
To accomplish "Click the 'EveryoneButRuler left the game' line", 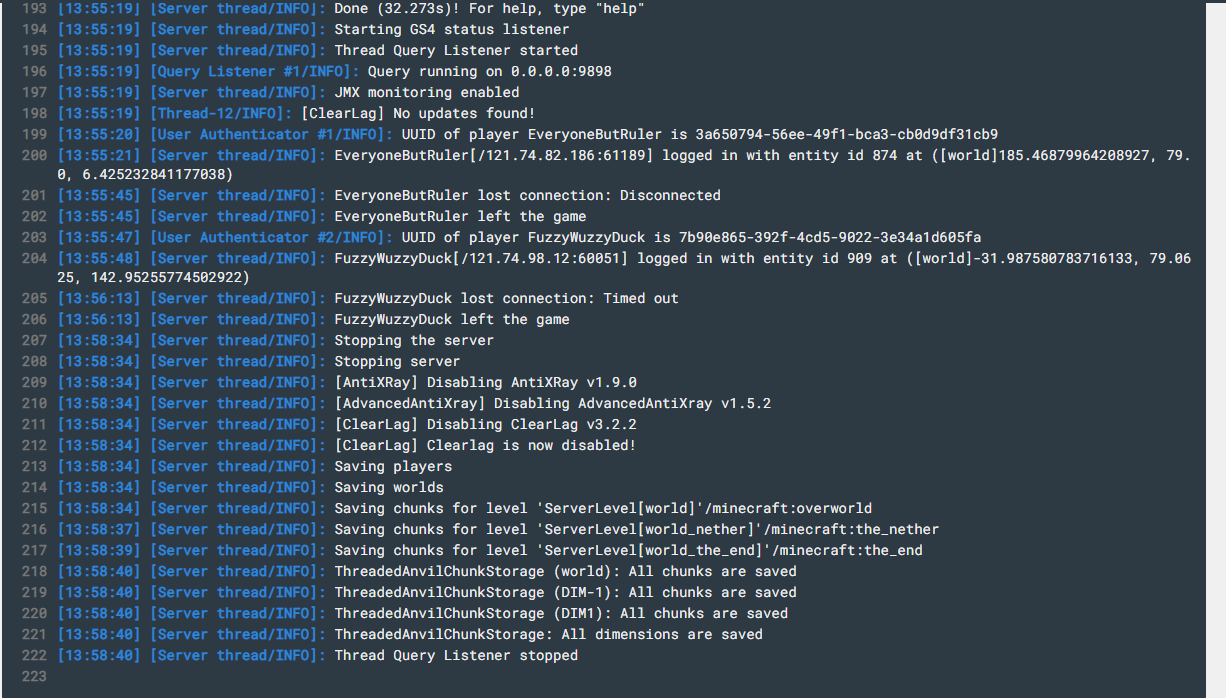I will point(460,216).
